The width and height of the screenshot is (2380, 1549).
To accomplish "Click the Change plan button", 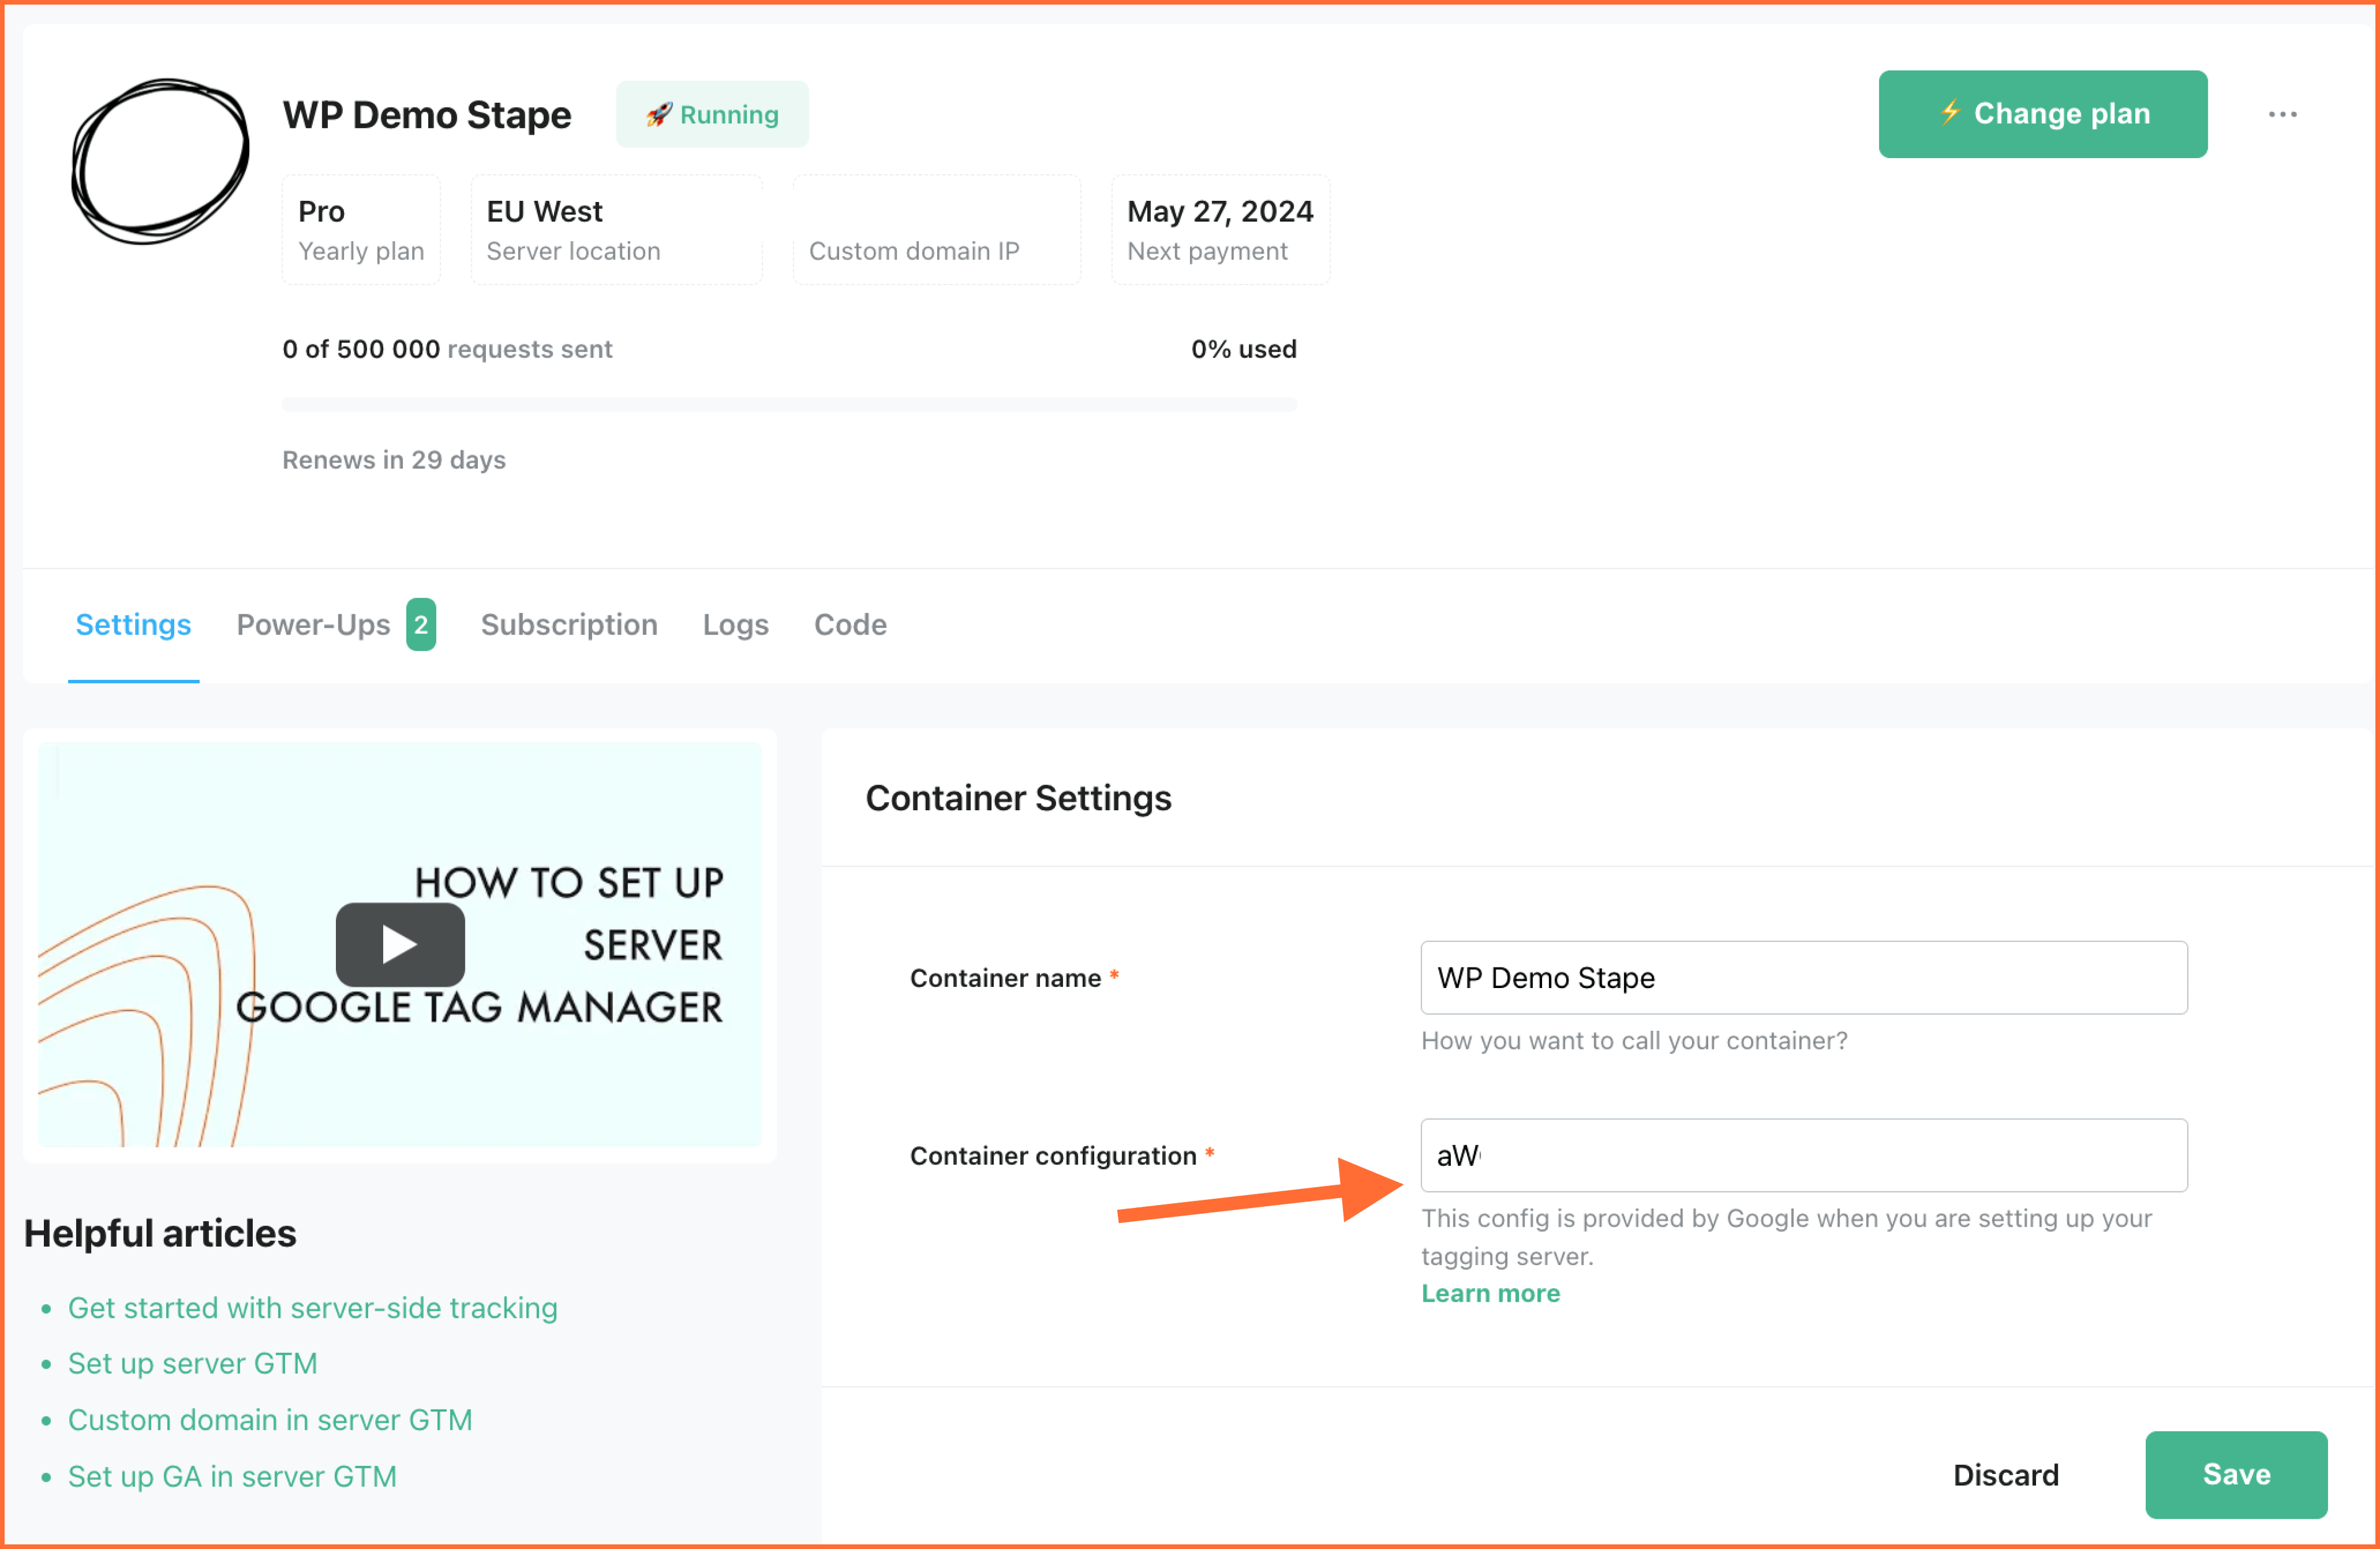I will (x=2042, y=114).
